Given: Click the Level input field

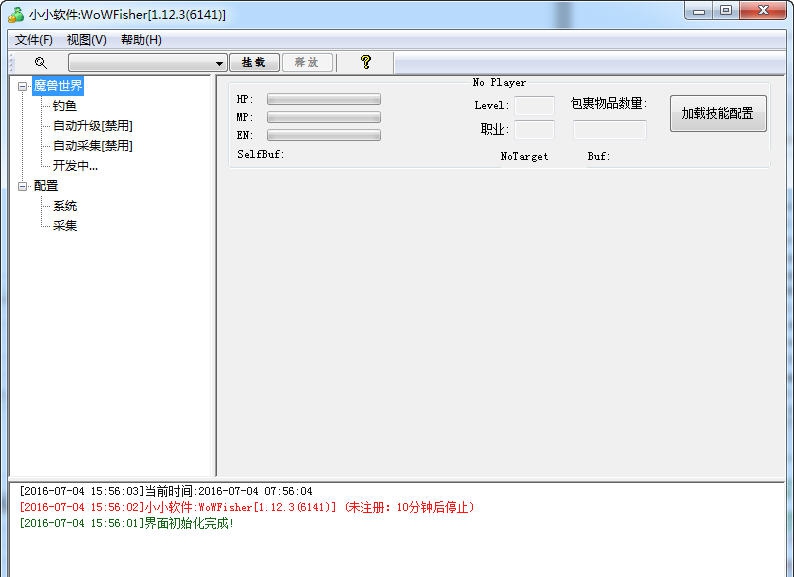Looking at the screenshot, I should [x=534, y=106].
